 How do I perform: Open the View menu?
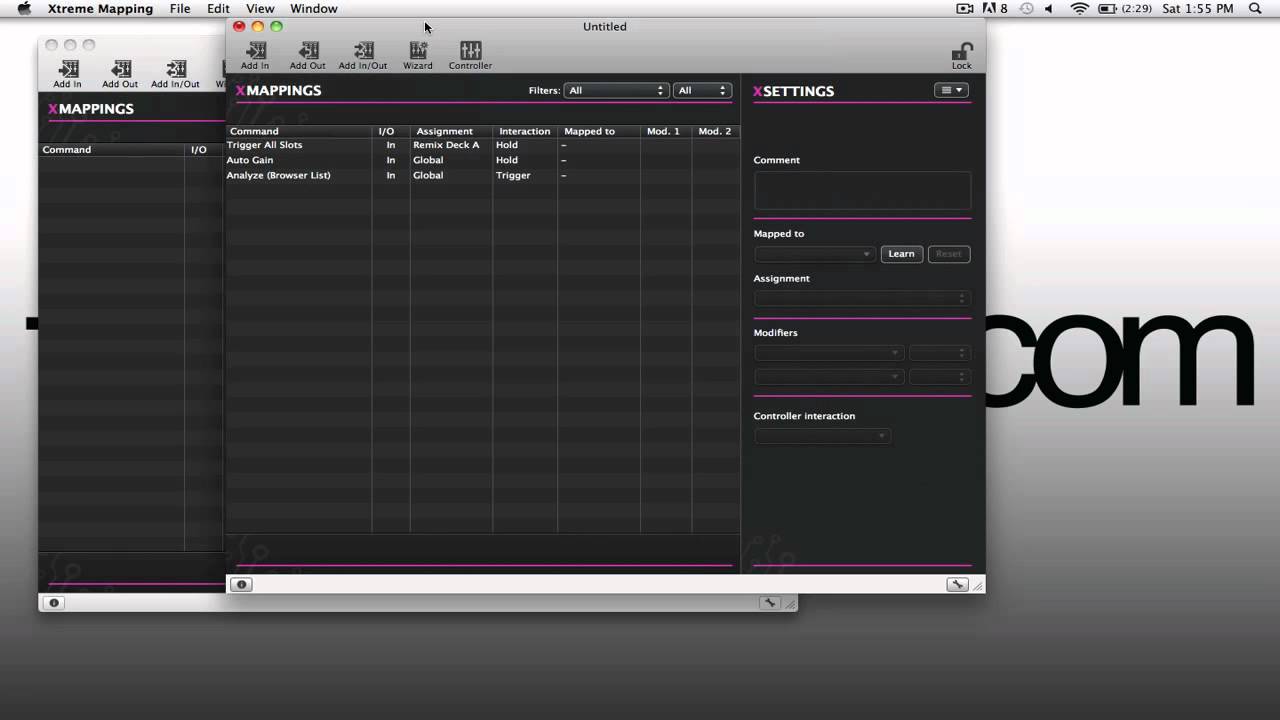tap(260, 8)
